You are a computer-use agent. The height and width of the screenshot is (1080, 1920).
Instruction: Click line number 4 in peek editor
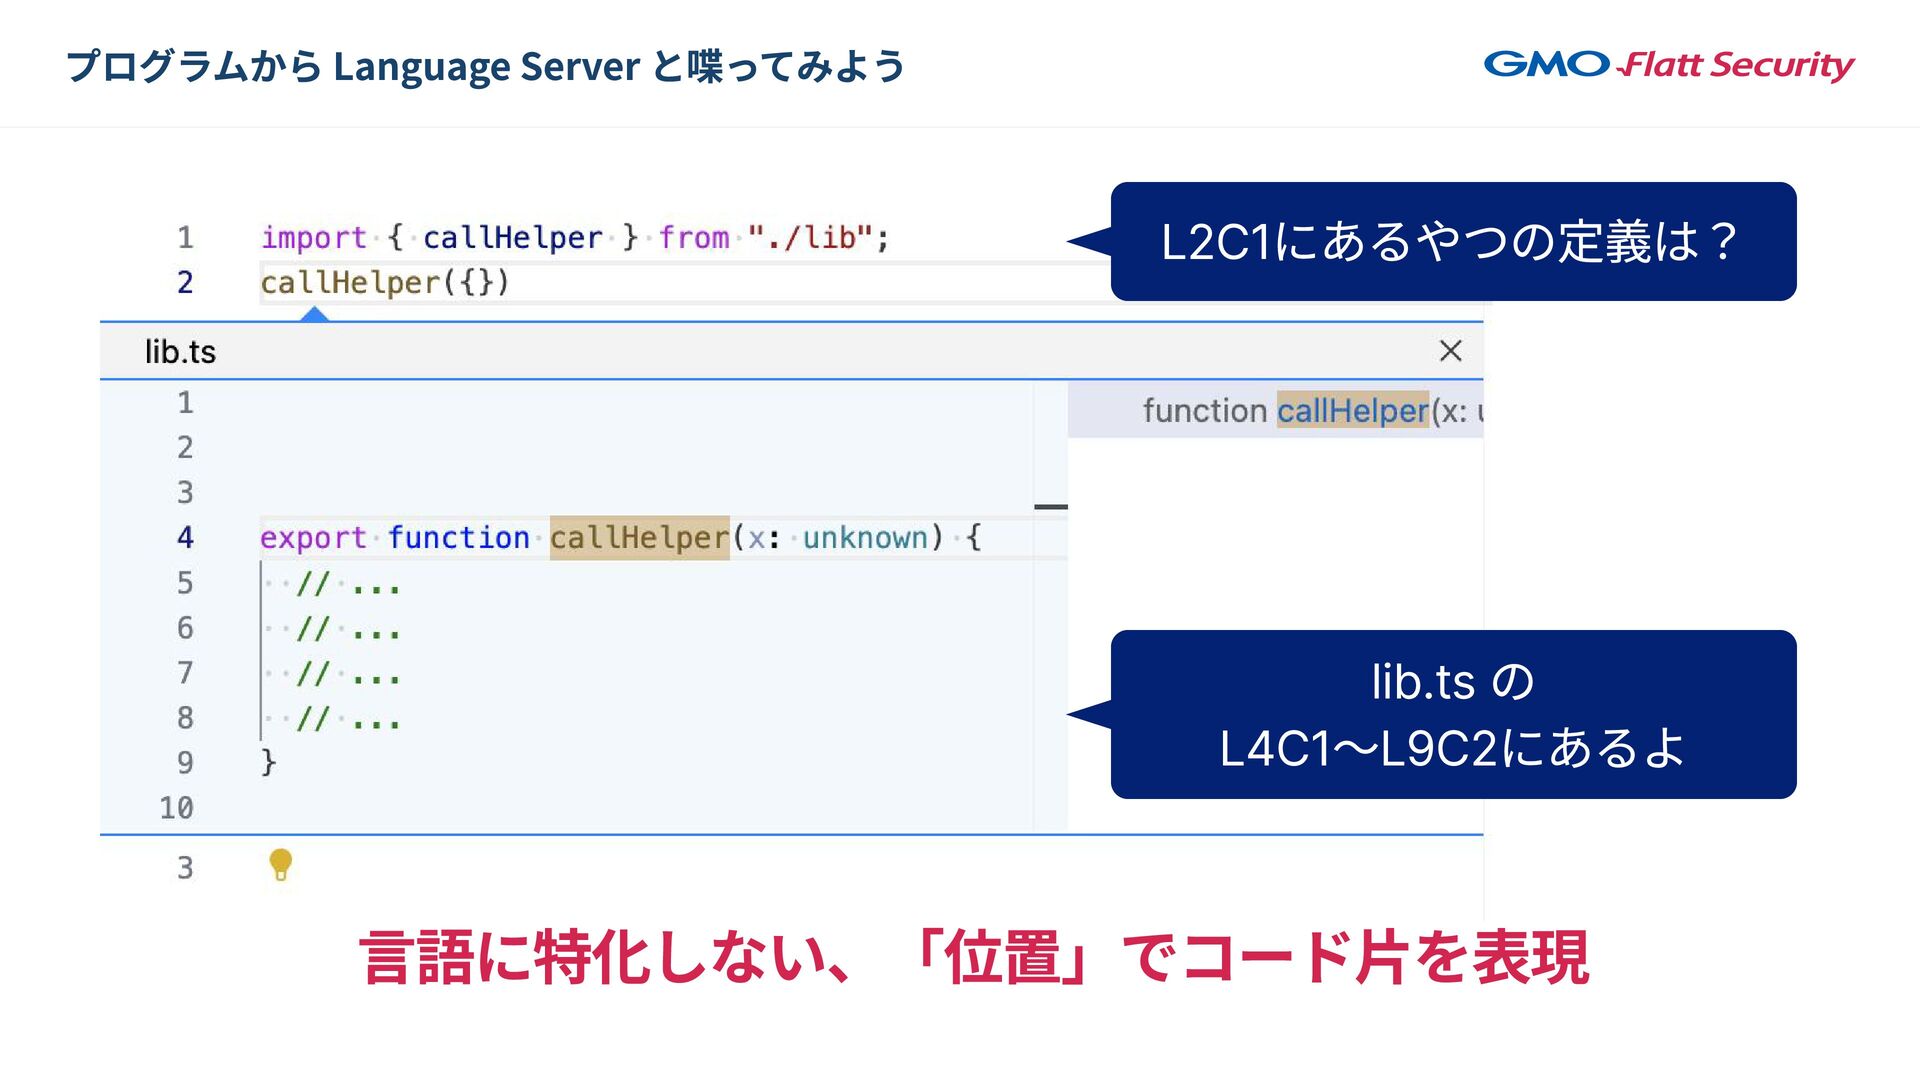click(185, 538)
